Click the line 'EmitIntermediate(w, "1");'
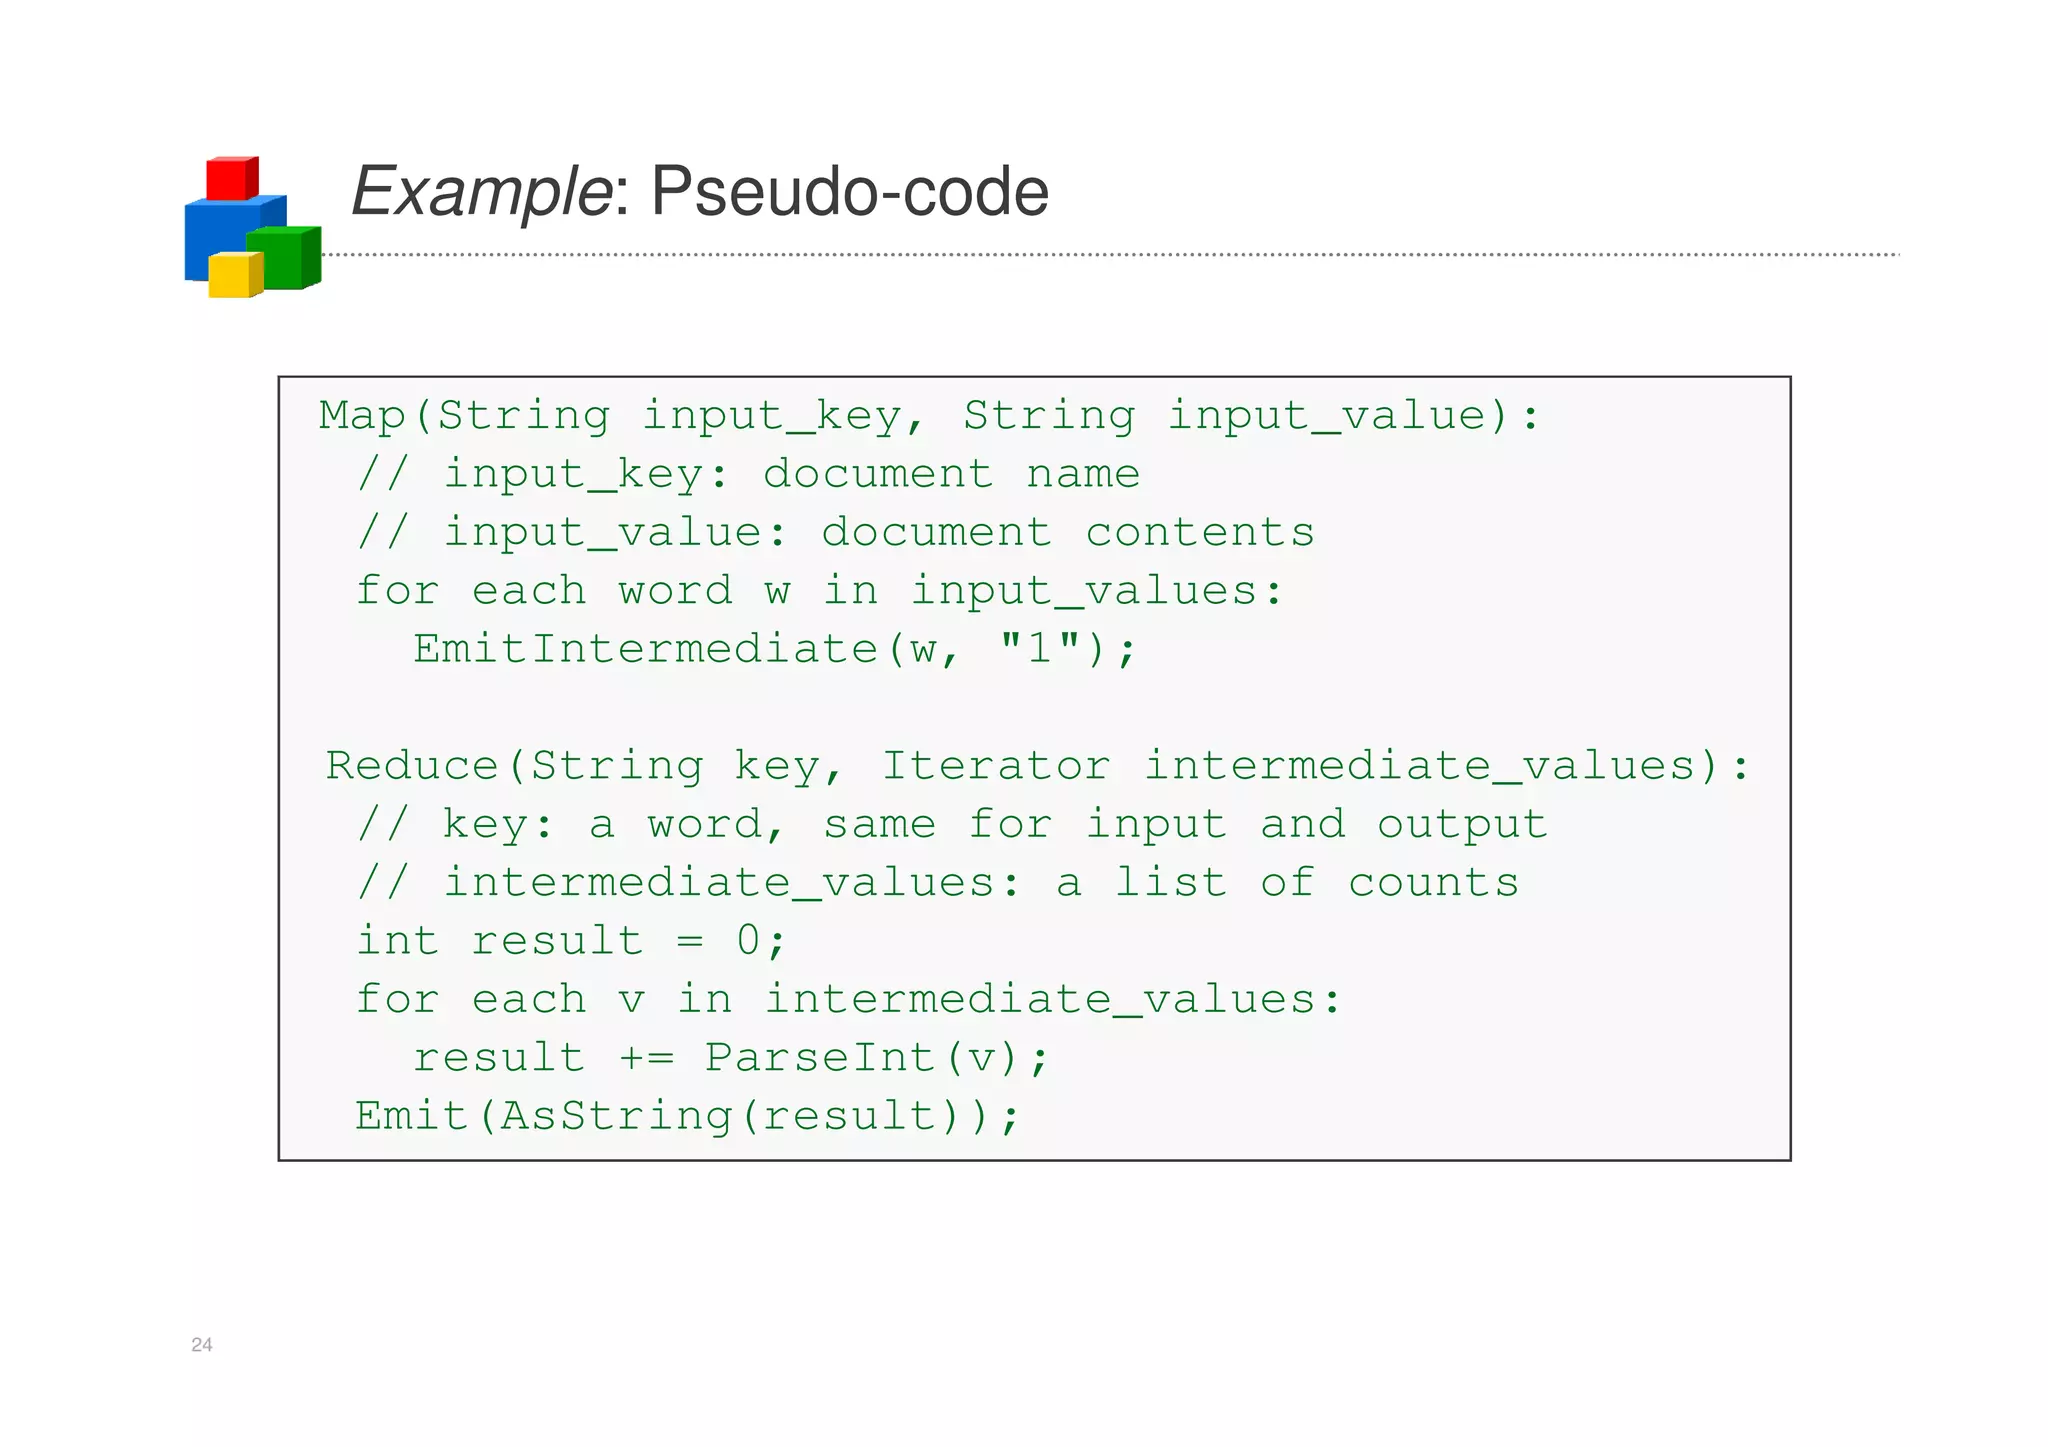 coord(776,649)
